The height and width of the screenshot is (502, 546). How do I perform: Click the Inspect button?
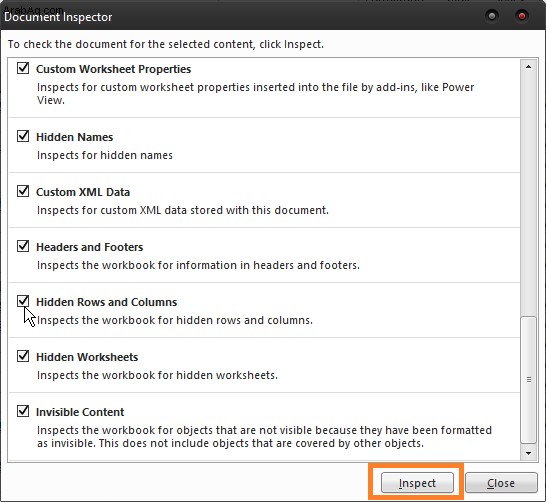417,483
